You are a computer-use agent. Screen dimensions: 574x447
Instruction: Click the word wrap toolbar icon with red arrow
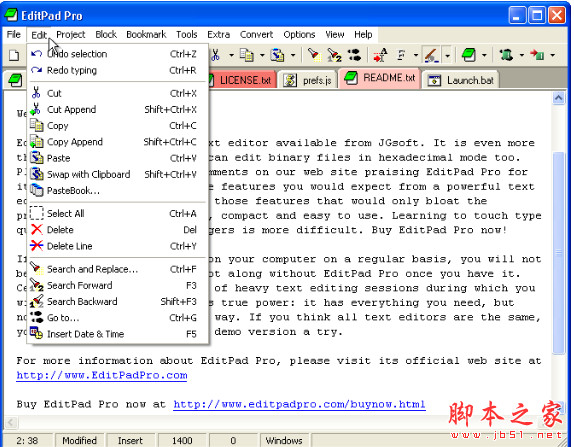click(x=380, y=55)
